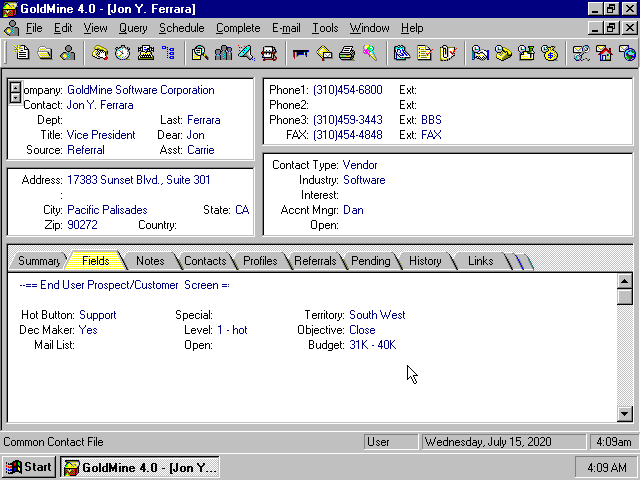This screenshot has height=480, width=640.
Task: Click the fields pane scrollbar thumb
Action: pos(625,297)
